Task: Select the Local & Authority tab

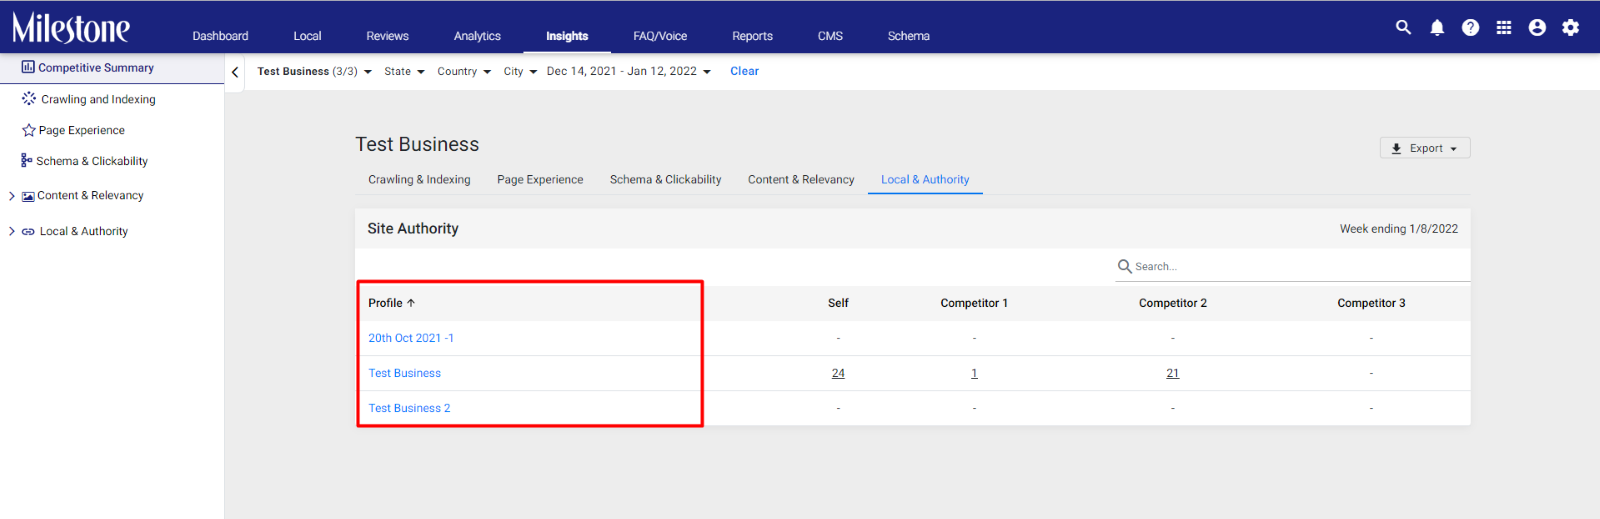Action: pos(925,180)
